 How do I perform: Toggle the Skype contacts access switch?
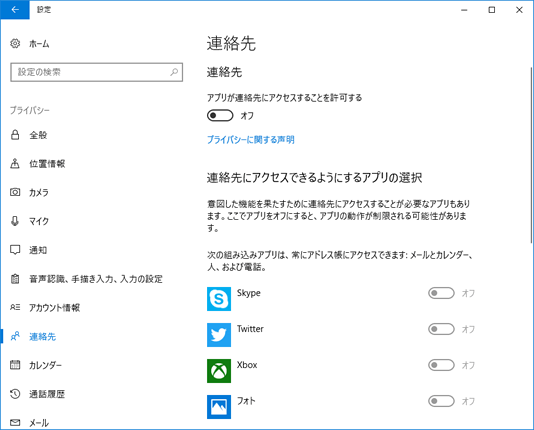[441, 293]
